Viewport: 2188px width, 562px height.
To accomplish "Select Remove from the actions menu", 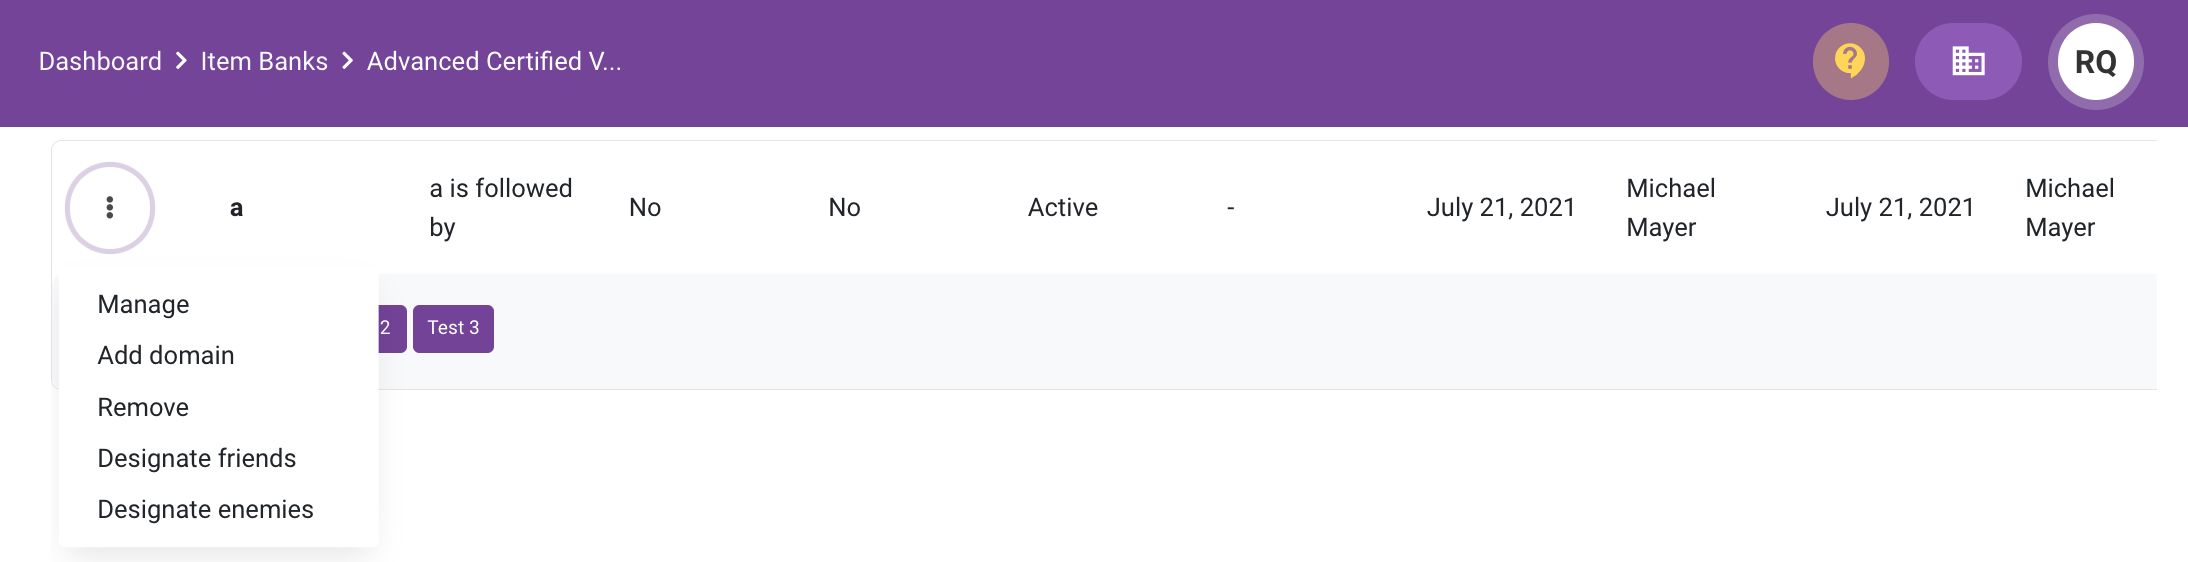I will [143, 407].
